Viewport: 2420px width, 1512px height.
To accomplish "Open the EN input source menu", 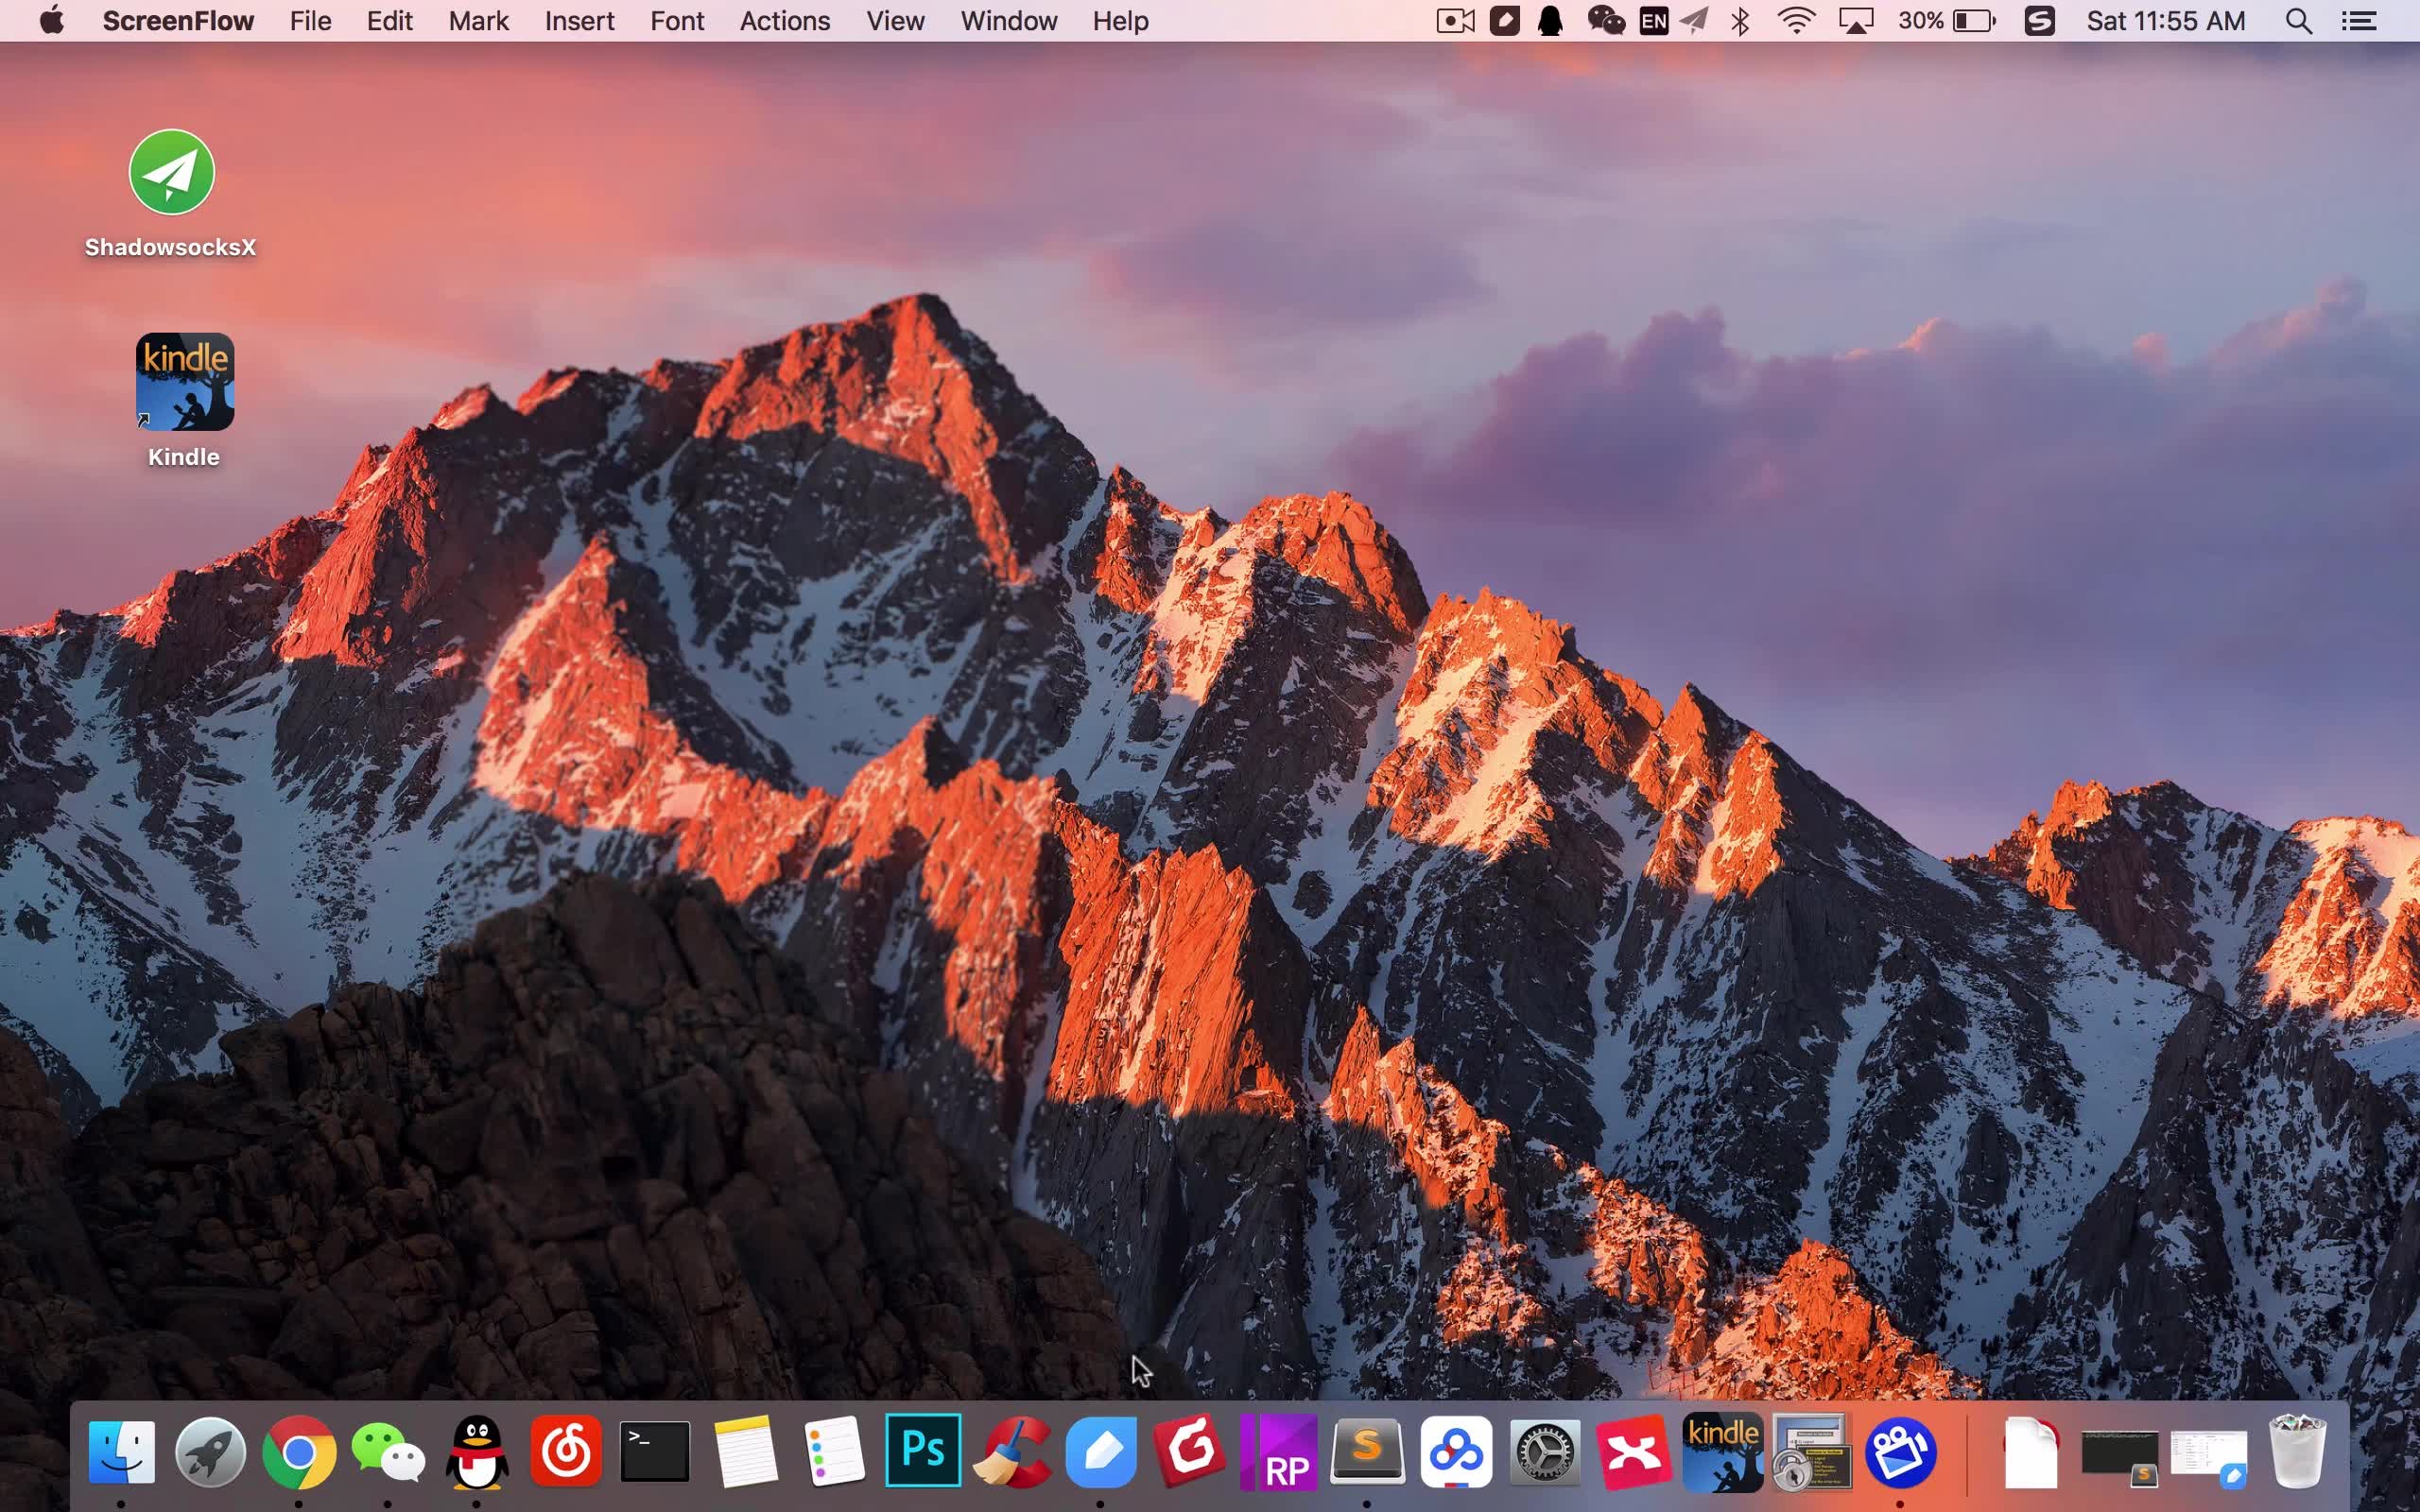I will tap(1653, 21).
